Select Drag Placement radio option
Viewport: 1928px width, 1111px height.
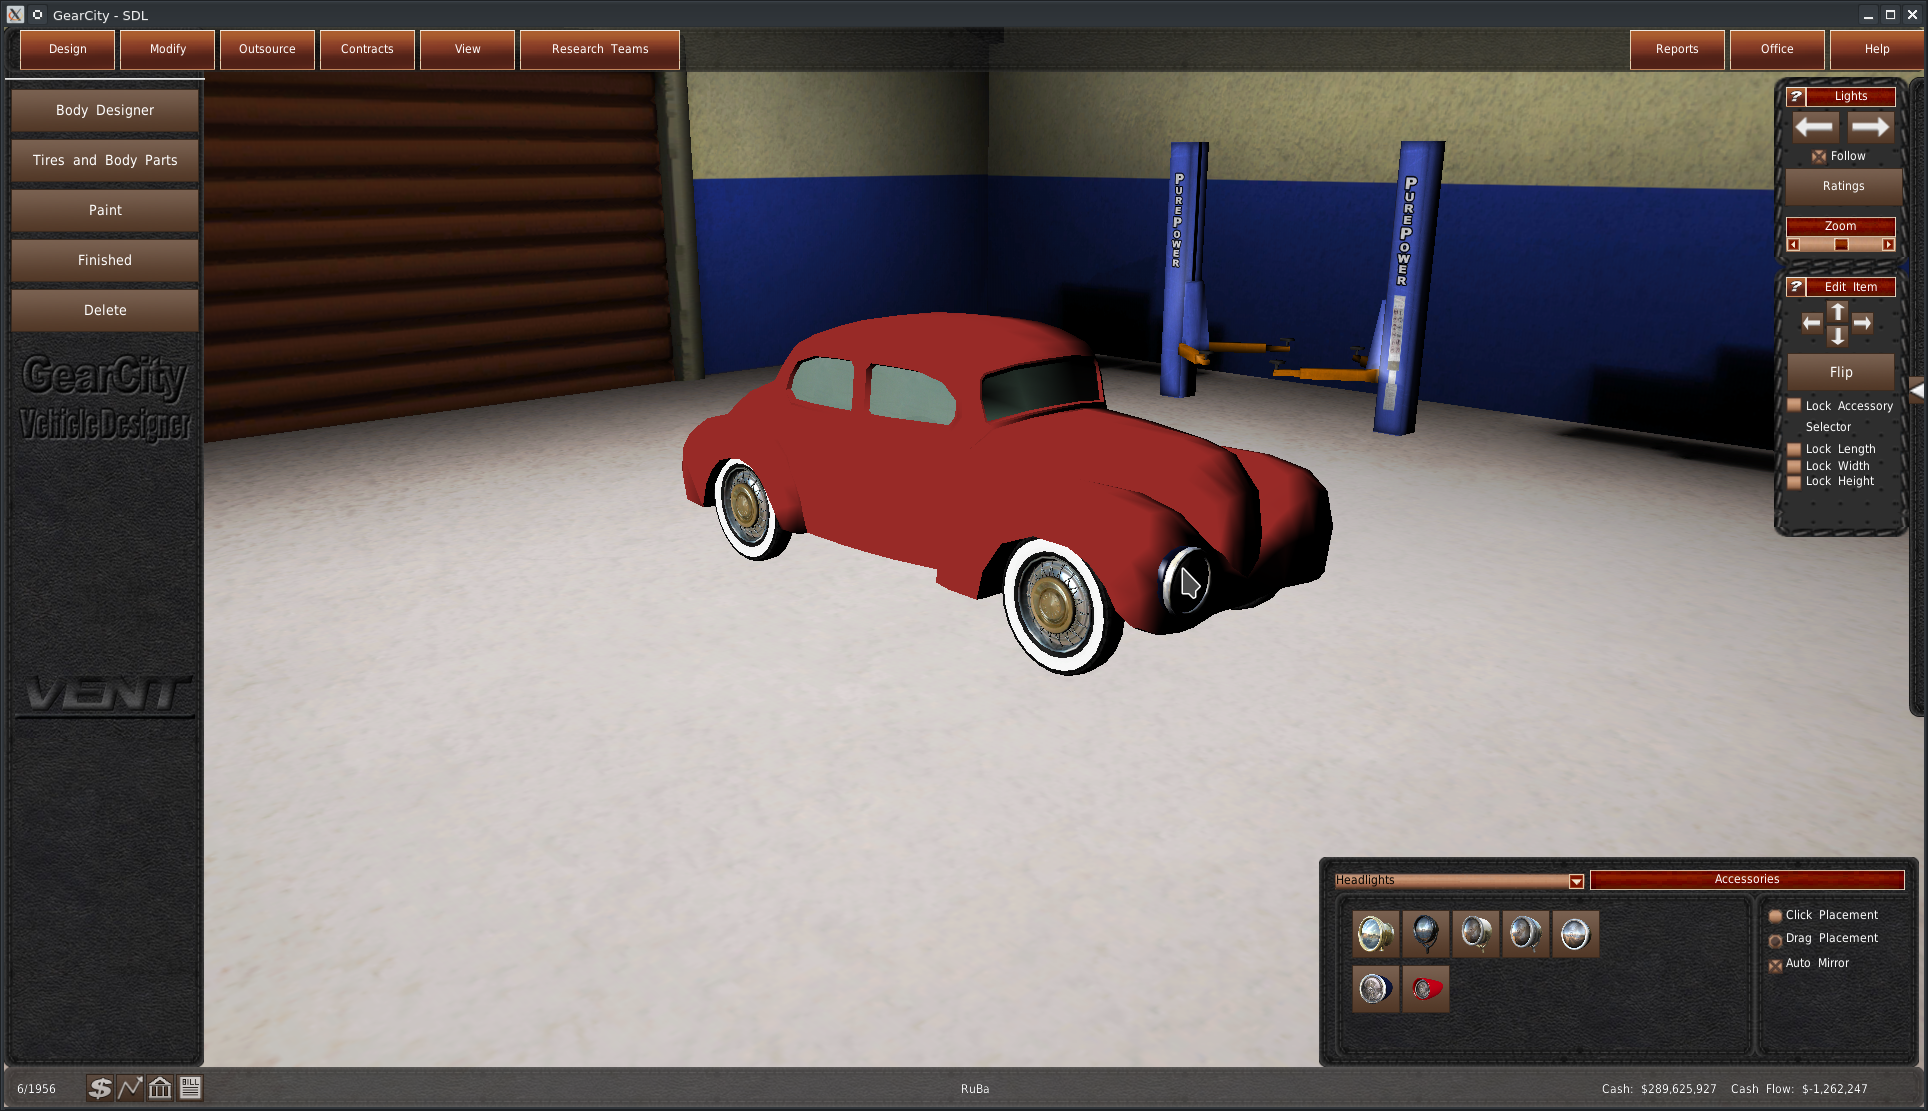[1776, 939]
